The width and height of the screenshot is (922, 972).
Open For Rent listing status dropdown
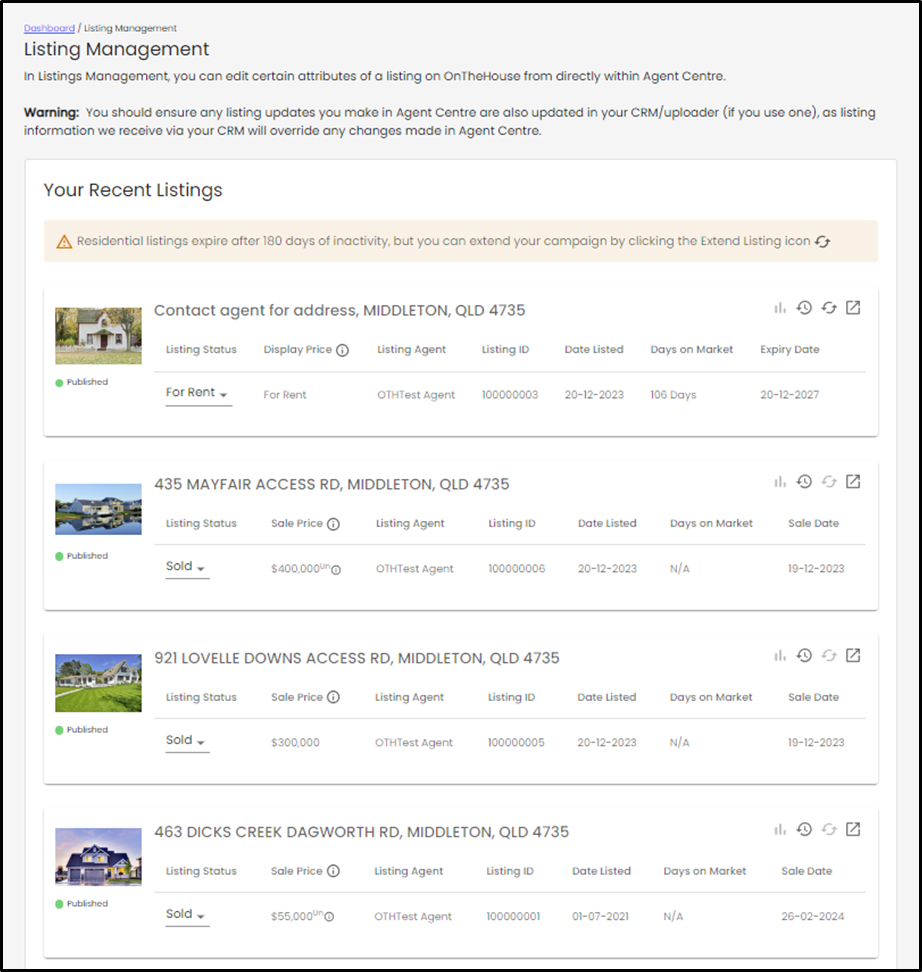tap(198, 393)
